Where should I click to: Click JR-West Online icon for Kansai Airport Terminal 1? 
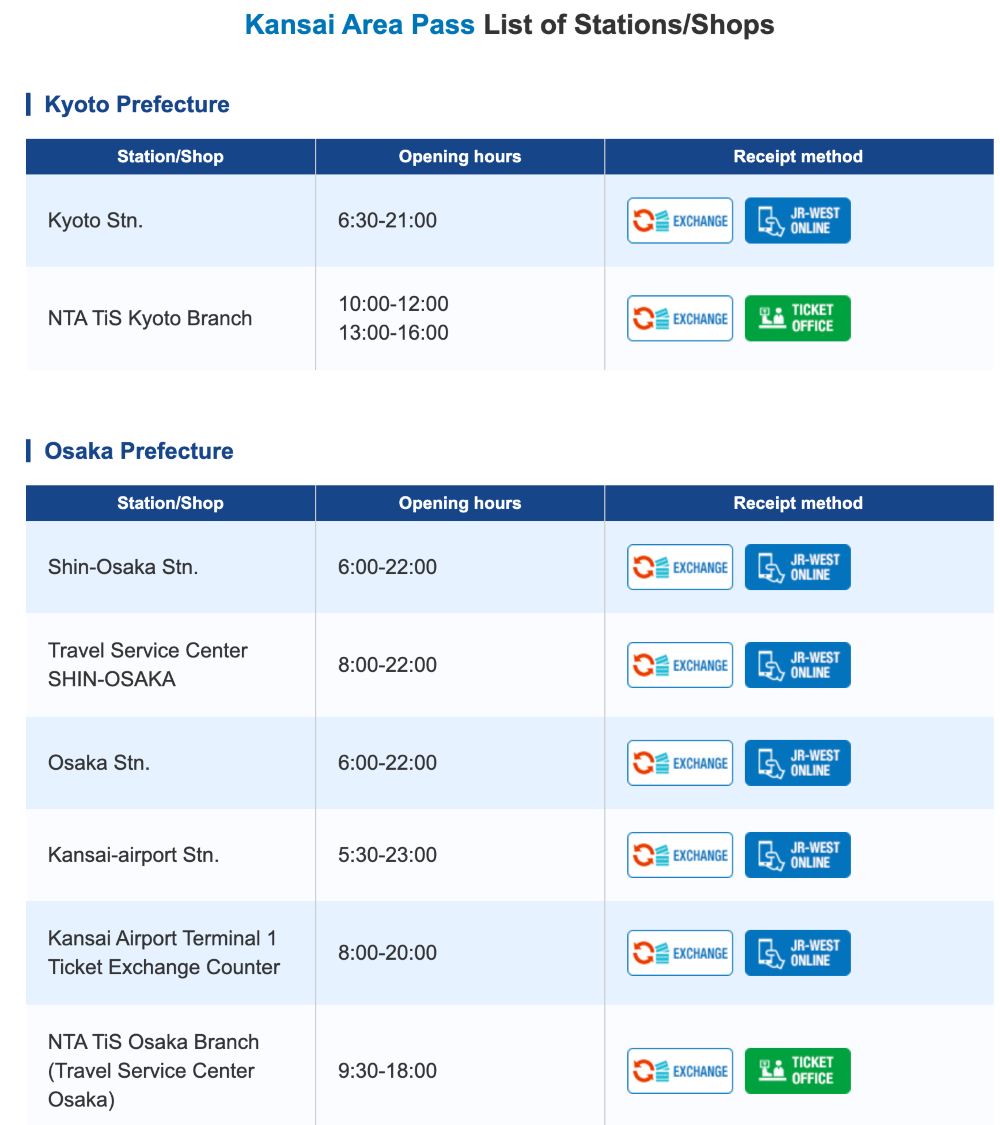click(x=797, y=953)
